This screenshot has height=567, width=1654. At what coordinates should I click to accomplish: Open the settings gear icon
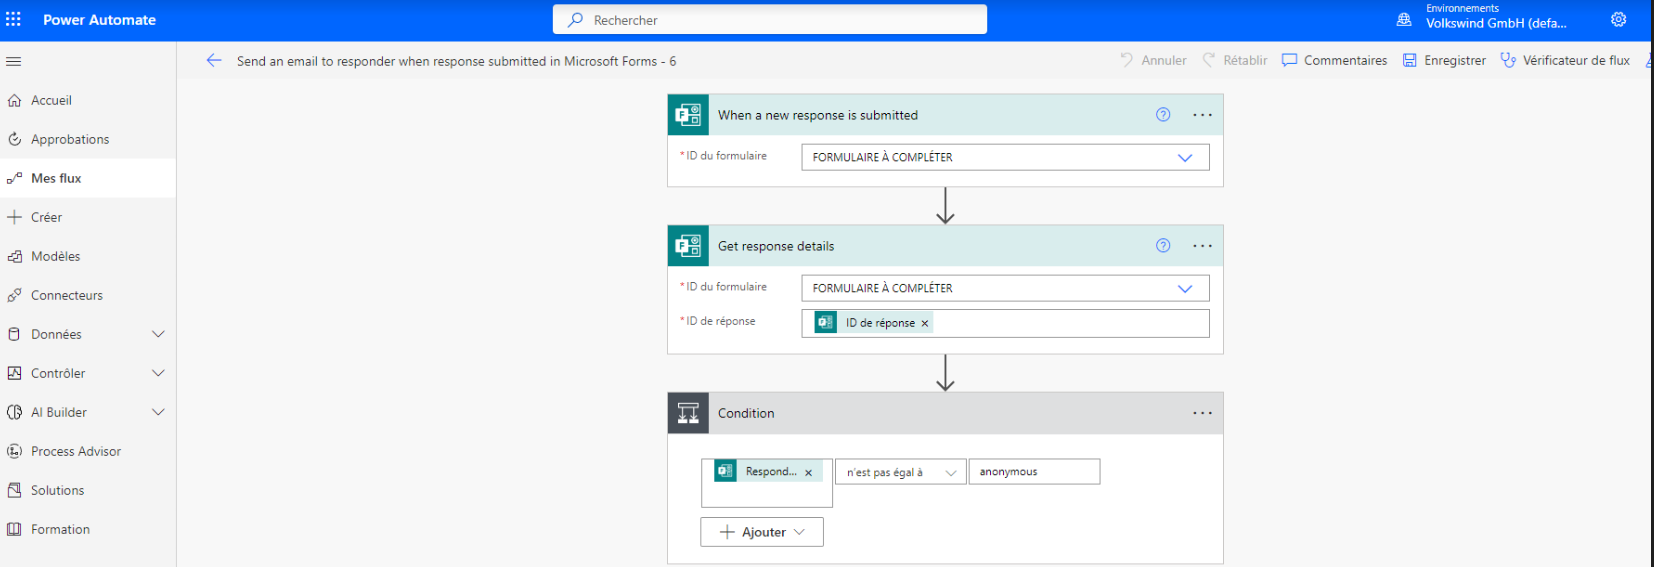(x=1618, y=19)
